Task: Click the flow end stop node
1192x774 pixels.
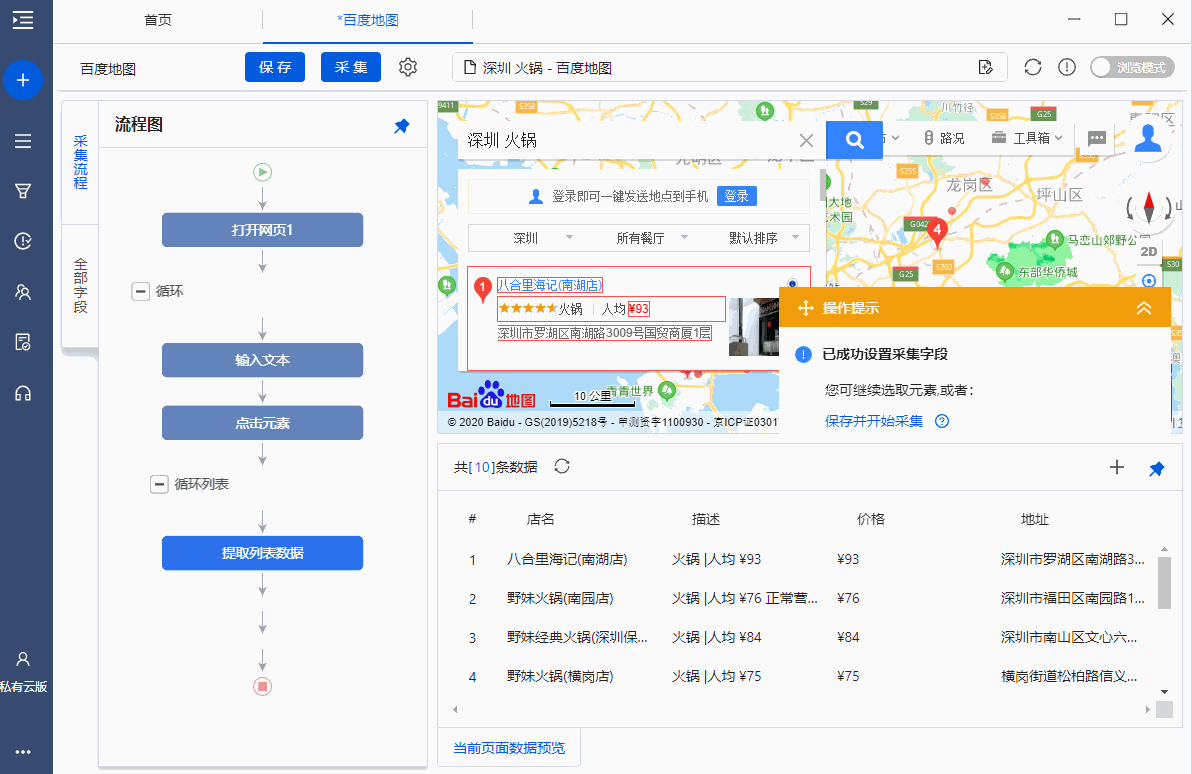Action: point(262,687)
